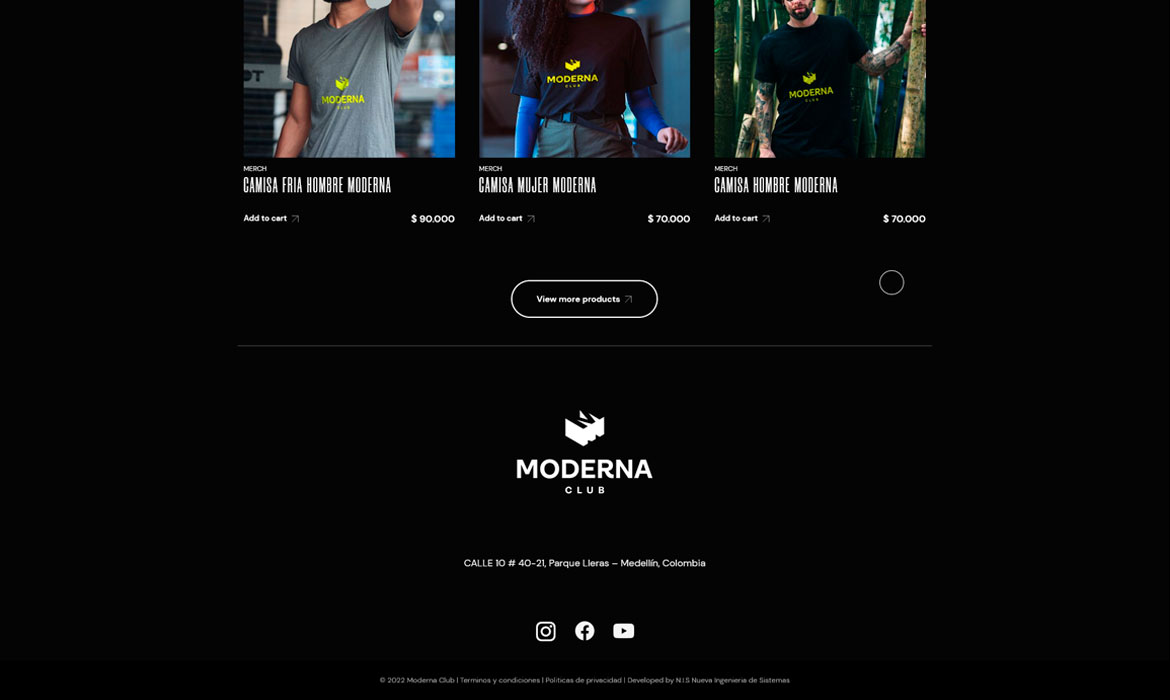1170x700 pixels.
Task: Click the arrow icon beside Camisa Mujer Add to cart
Action: [531, 219]
